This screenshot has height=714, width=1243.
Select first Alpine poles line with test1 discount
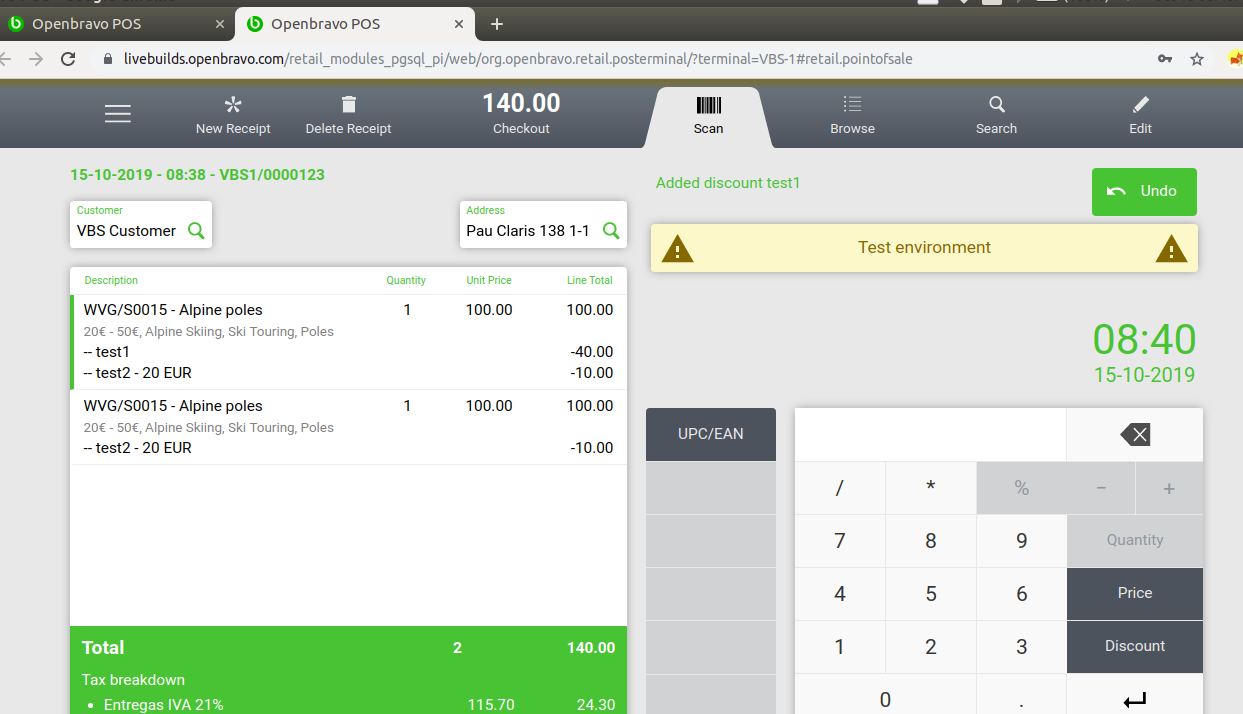pyautogui.click(x=348, y=342)
